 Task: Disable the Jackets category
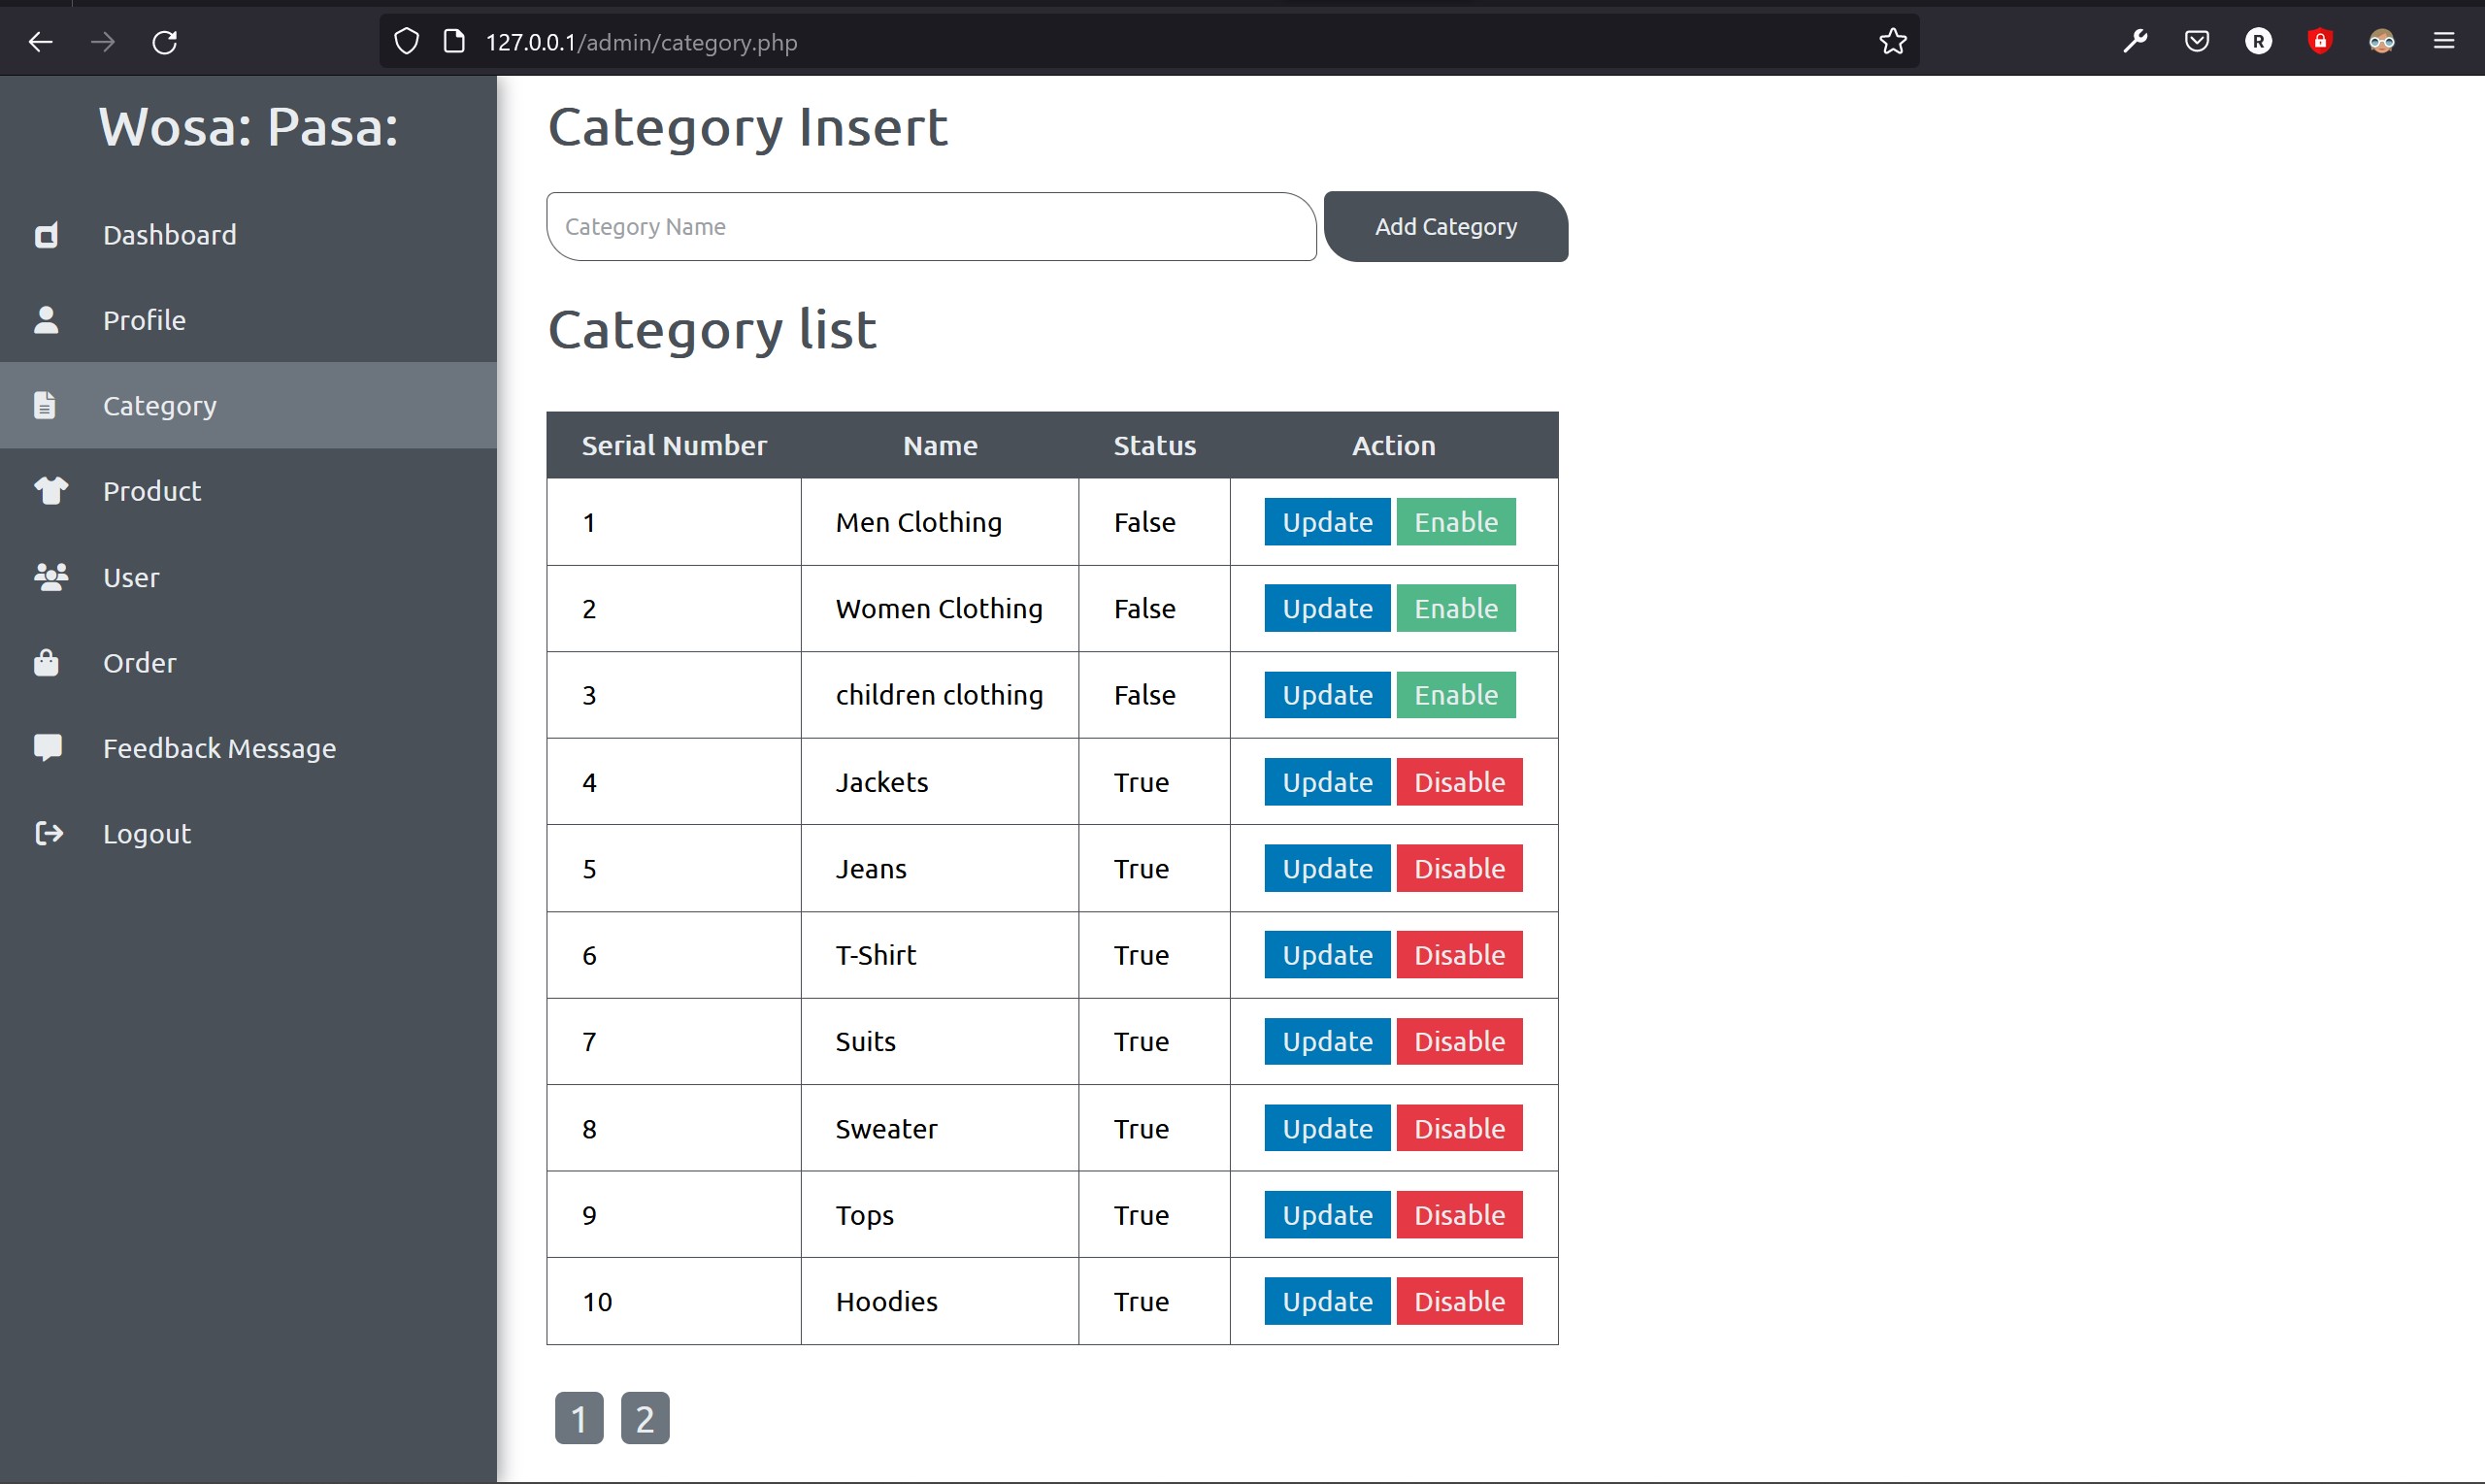coord(1458,782)
